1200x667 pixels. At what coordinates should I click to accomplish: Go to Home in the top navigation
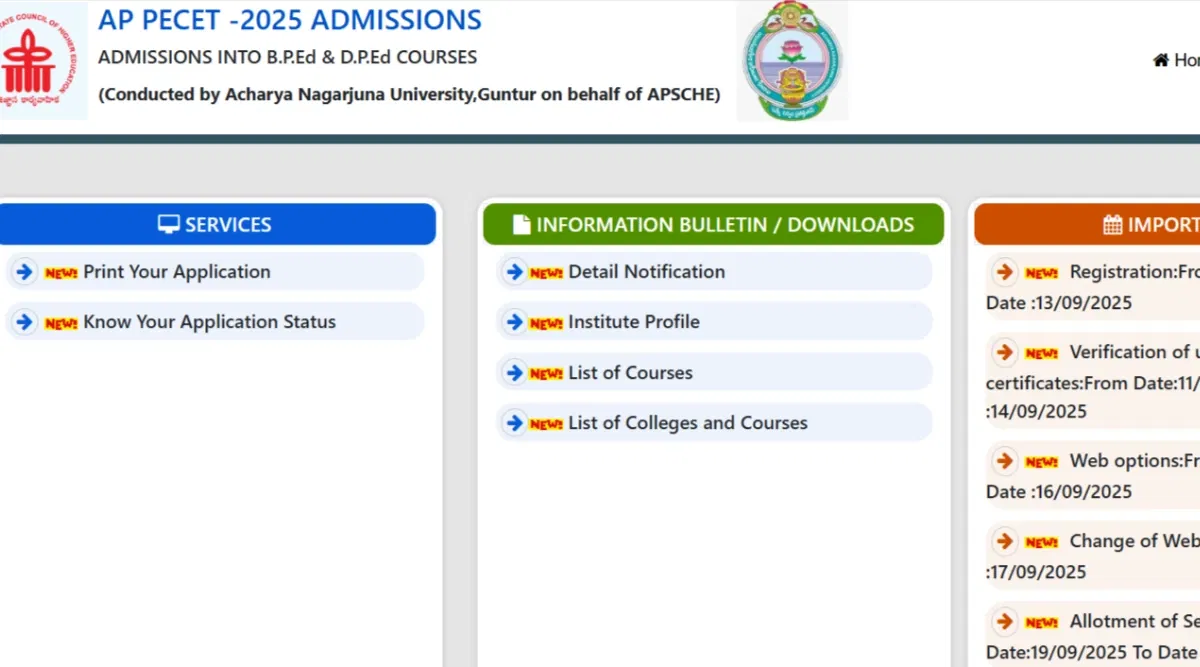point(1177,60)
